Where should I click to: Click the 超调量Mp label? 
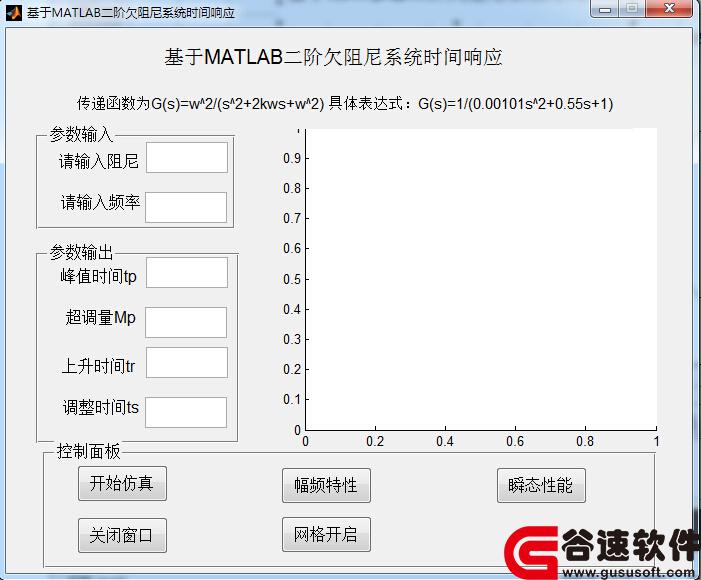click(101, 318)
